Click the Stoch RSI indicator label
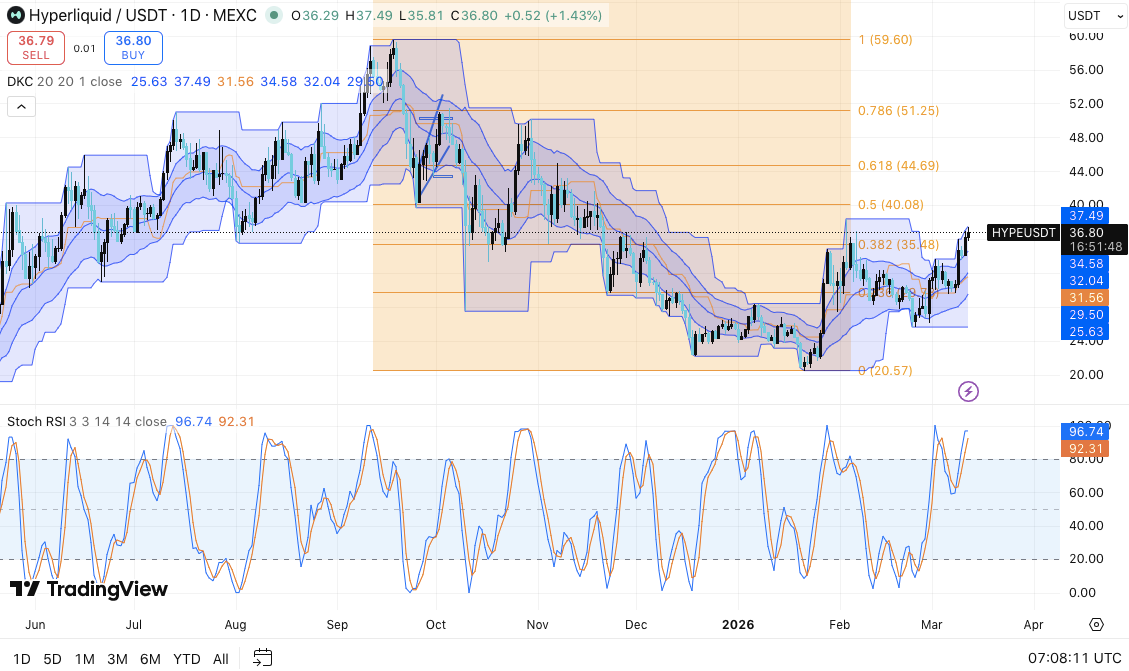This screenshot has width=1129, height=671. pos(36,422)
